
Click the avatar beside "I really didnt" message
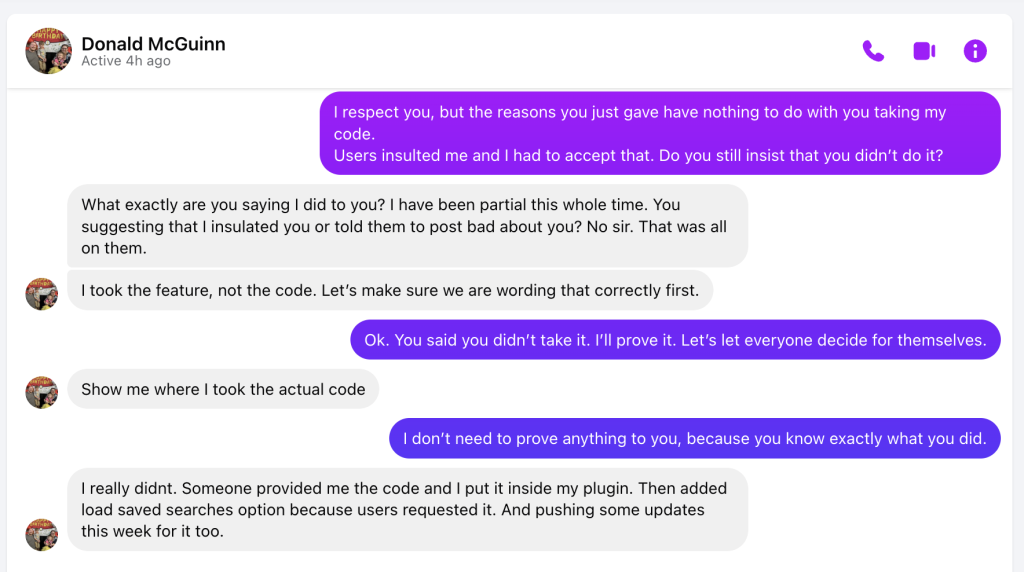point(41,534)
